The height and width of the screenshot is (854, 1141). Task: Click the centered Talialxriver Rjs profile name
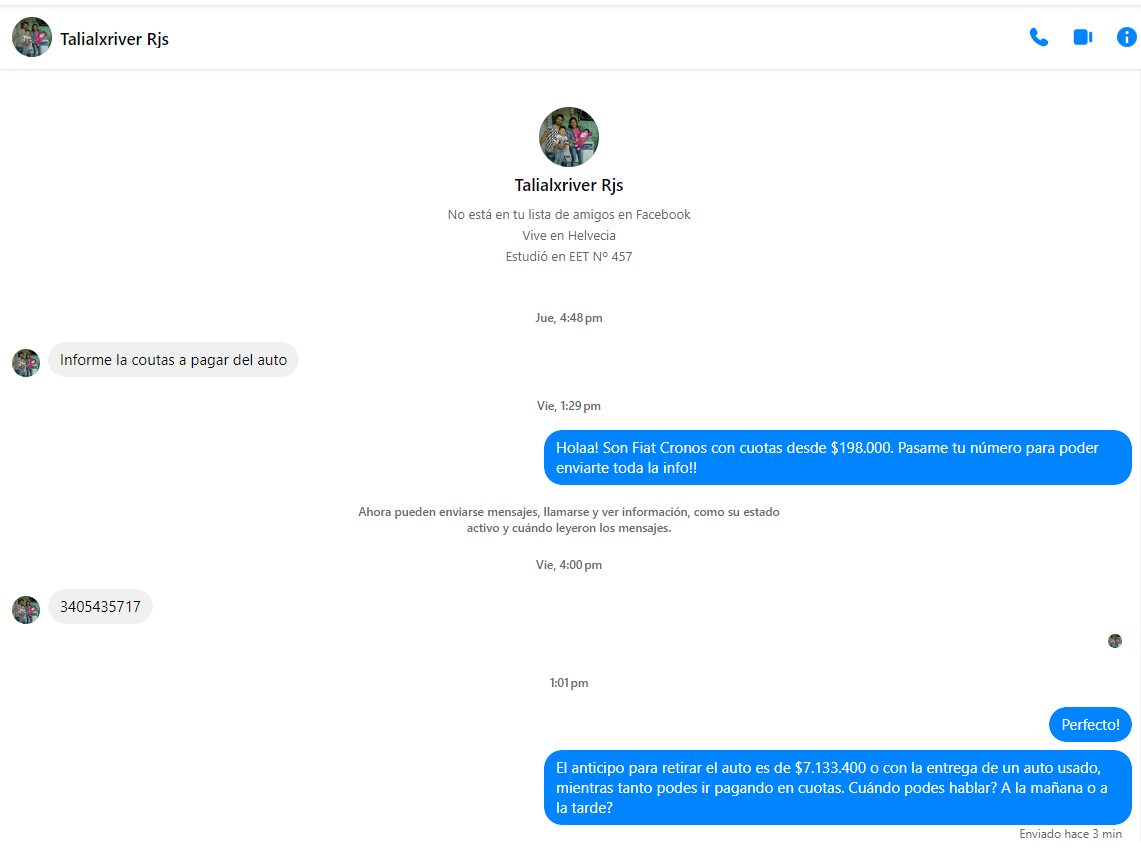569,185
